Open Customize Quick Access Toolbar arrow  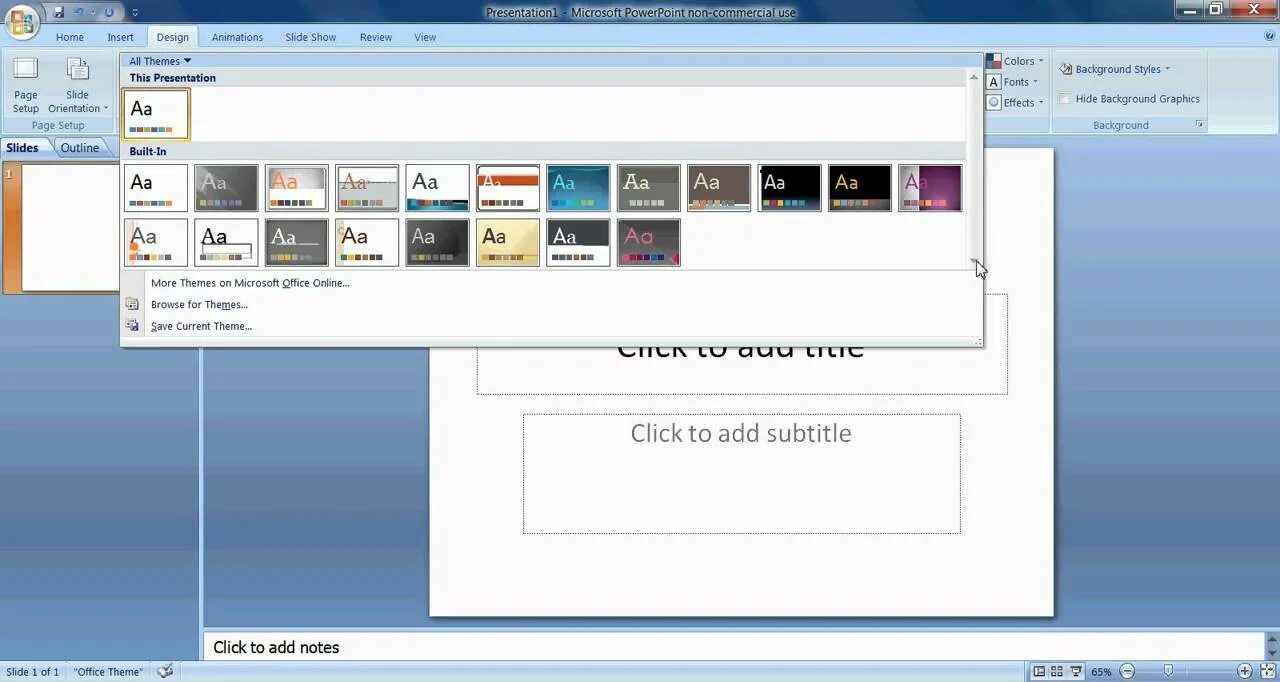(x=135, y=13)
